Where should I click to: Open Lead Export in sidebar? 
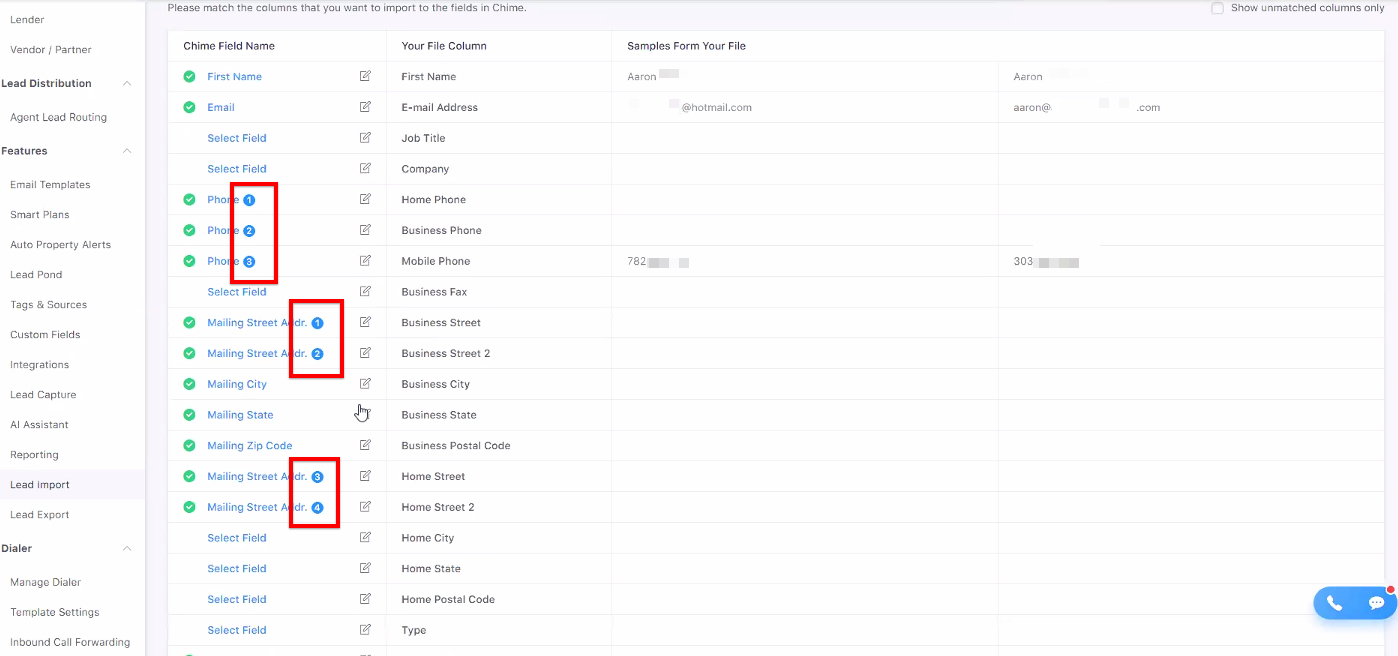pyautogui.click(x=40, y=515)
